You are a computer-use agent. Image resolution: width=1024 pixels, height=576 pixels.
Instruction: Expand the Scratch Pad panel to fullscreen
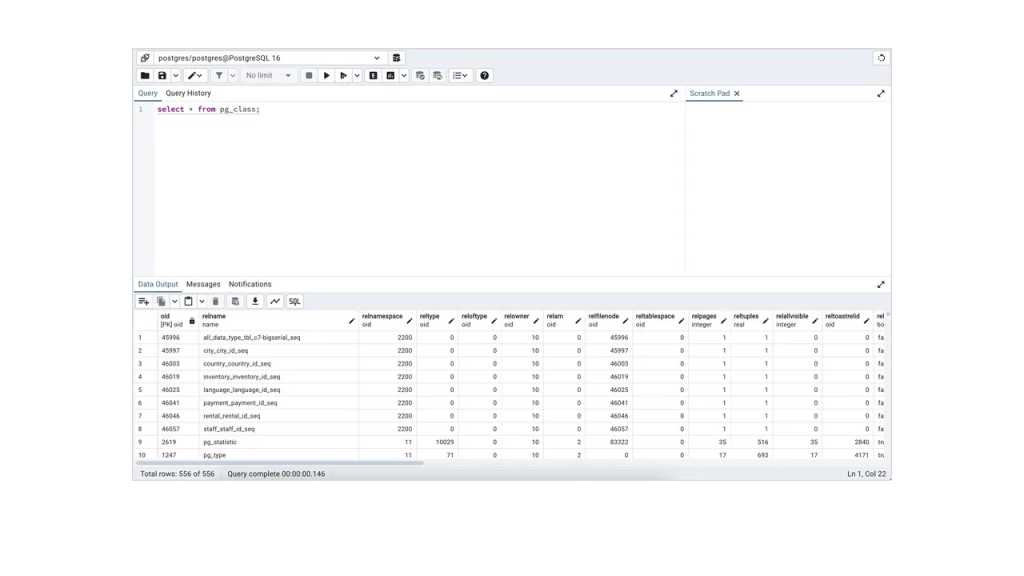click(881, 94)
